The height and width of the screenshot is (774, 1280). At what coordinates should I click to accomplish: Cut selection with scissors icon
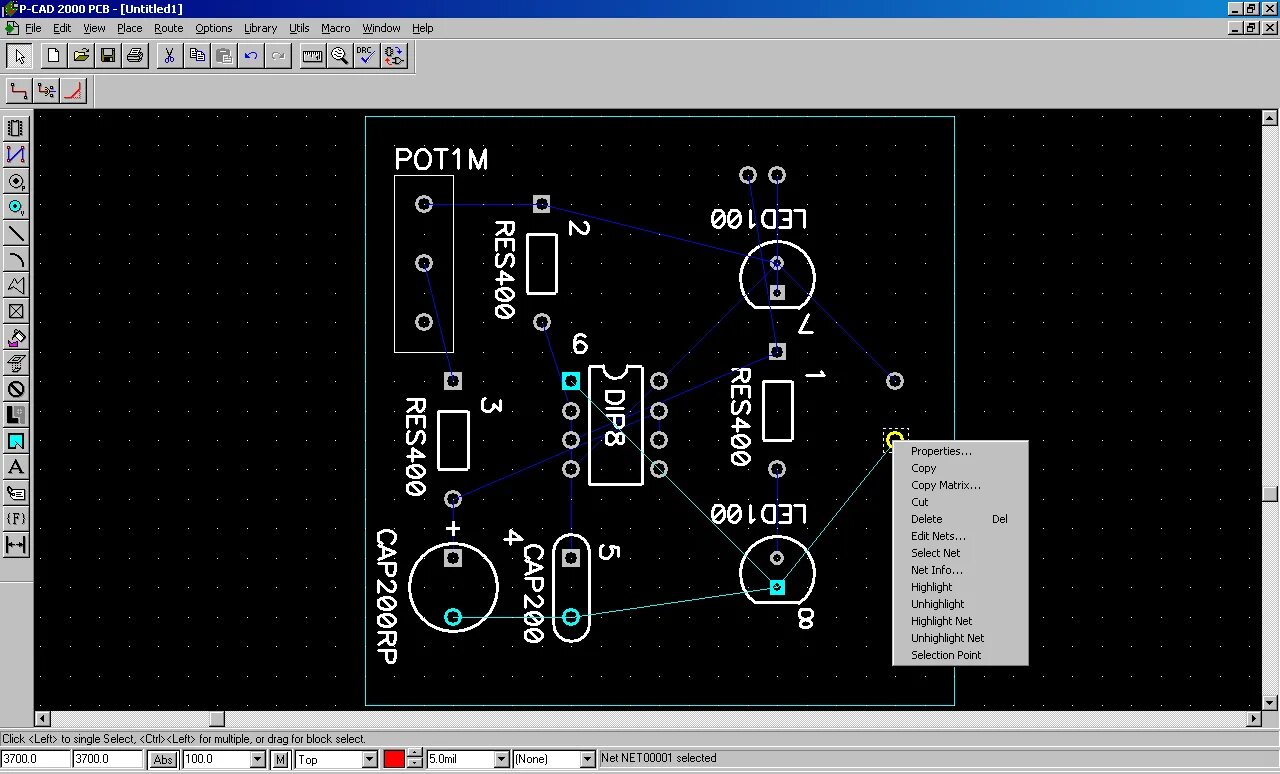[x=170, y=56]
